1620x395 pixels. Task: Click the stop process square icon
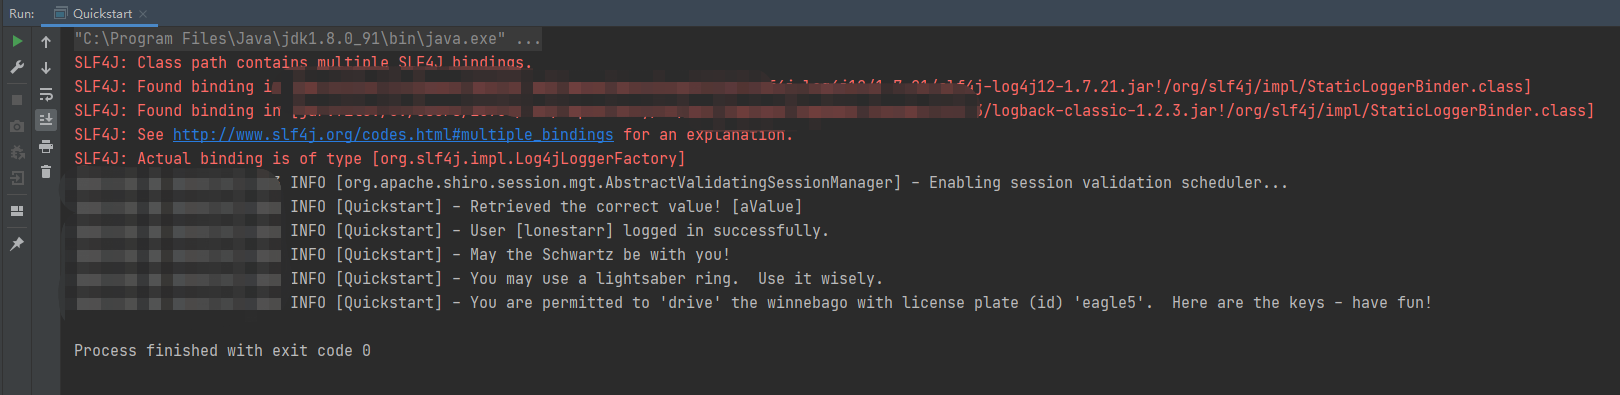tap(17, 100)
